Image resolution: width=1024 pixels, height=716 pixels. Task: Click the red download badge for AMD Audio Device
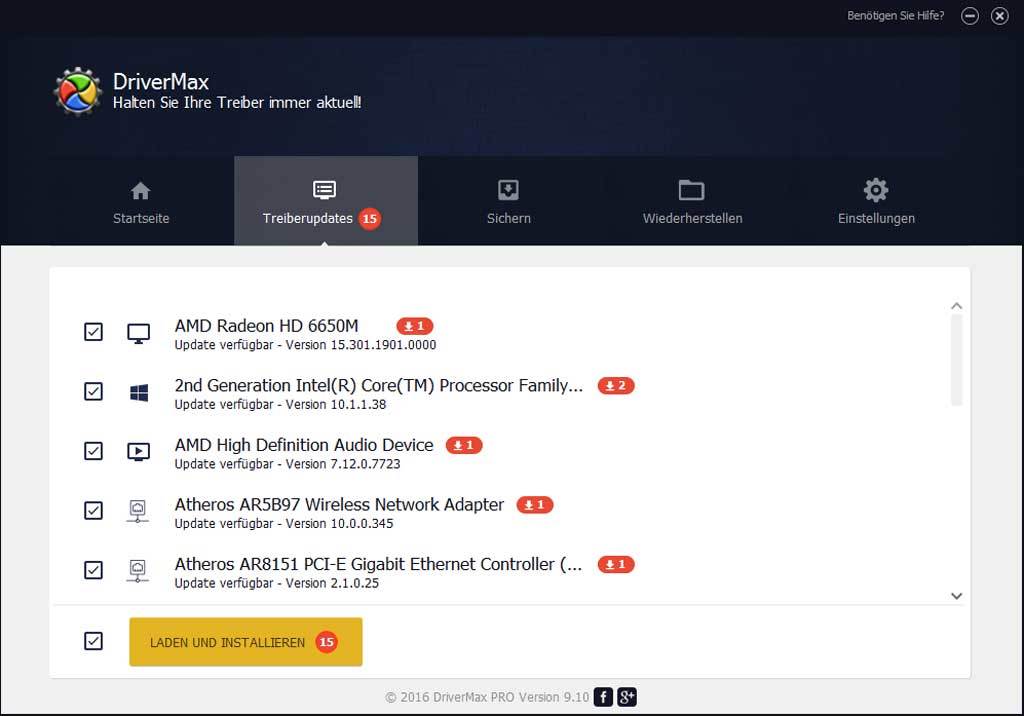(464, 445)
